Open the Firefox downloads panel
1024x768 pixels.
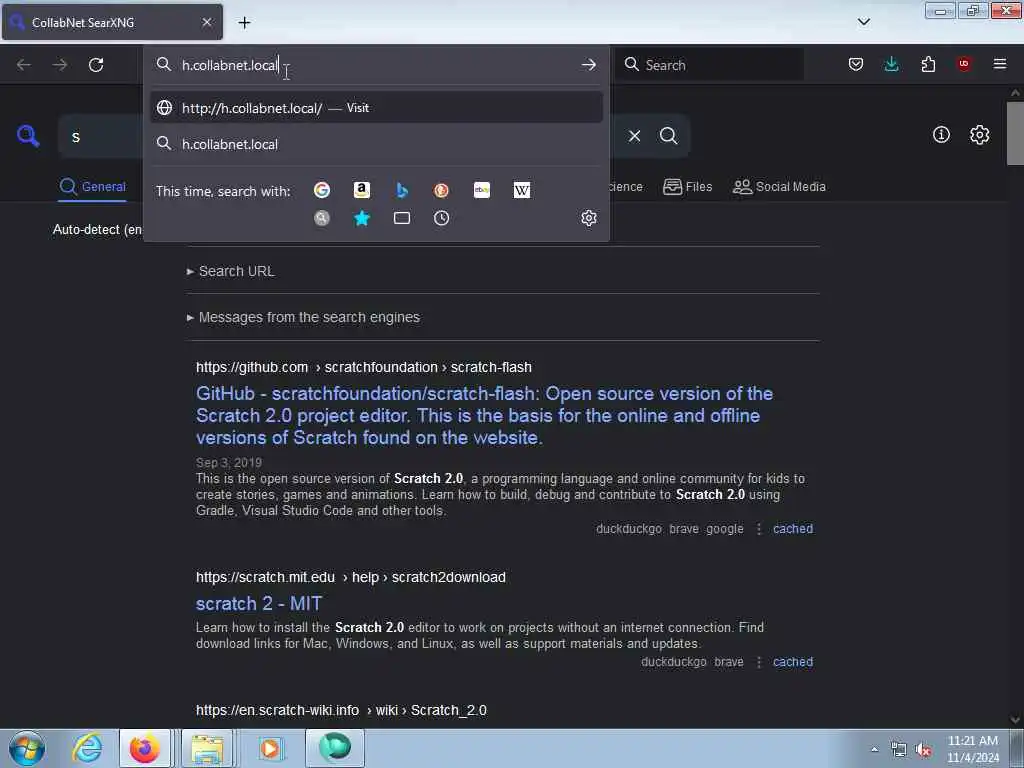pyautogui.click(x=891, y=64)
